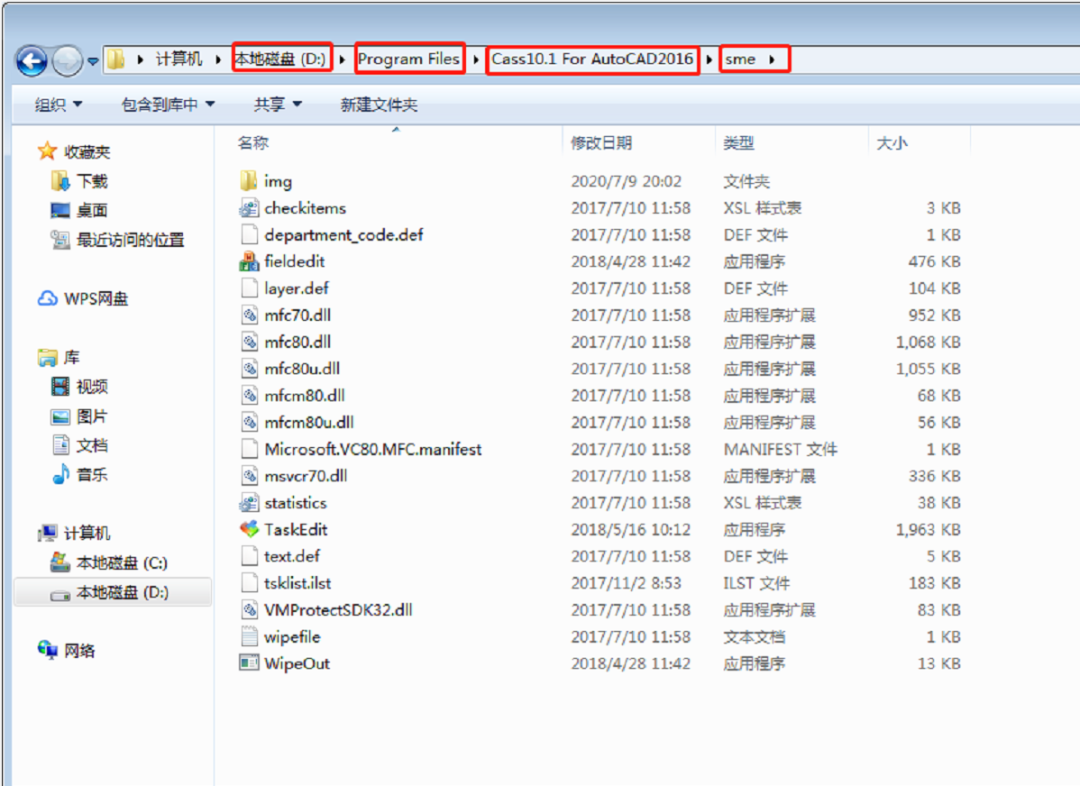1080x786 pixels.
Task: Select the WipeOut application icon
Action: (x=249, y=664)
